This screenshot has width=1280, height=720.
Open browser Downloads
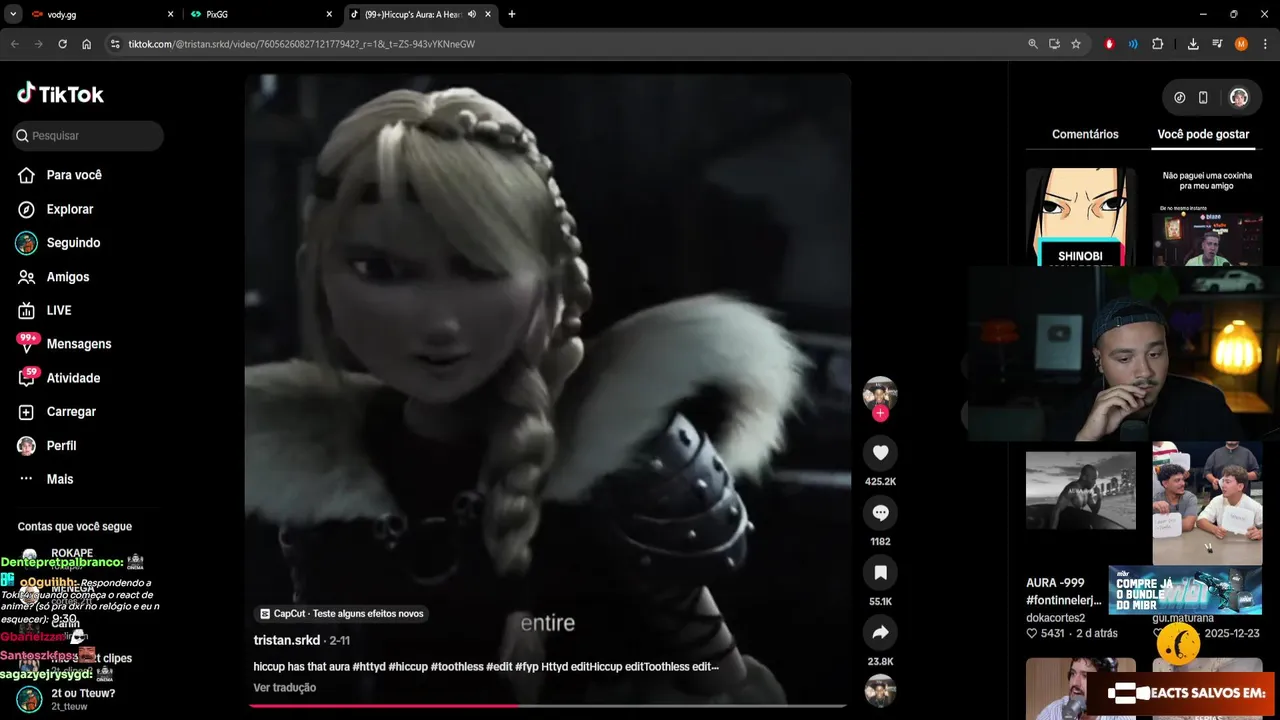tap(1193, 44)
